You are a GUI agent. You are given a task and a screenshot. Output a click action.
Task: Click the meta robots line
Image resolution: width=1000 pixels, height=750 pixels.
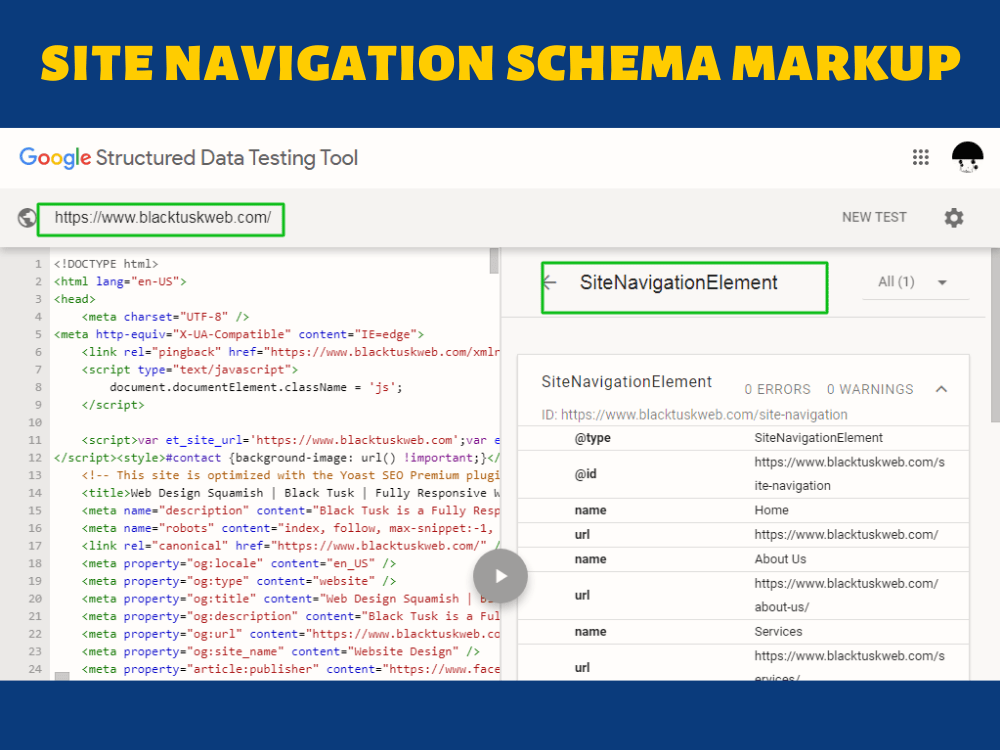click(288, 528)
